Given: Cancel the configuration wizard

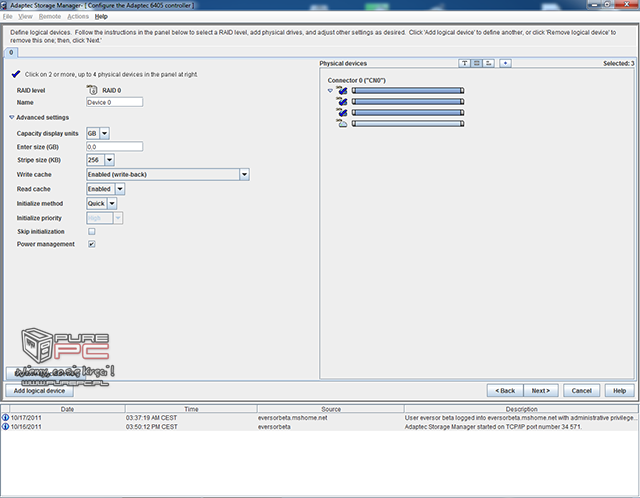Looking at the screenshot, I should (581, 391).
